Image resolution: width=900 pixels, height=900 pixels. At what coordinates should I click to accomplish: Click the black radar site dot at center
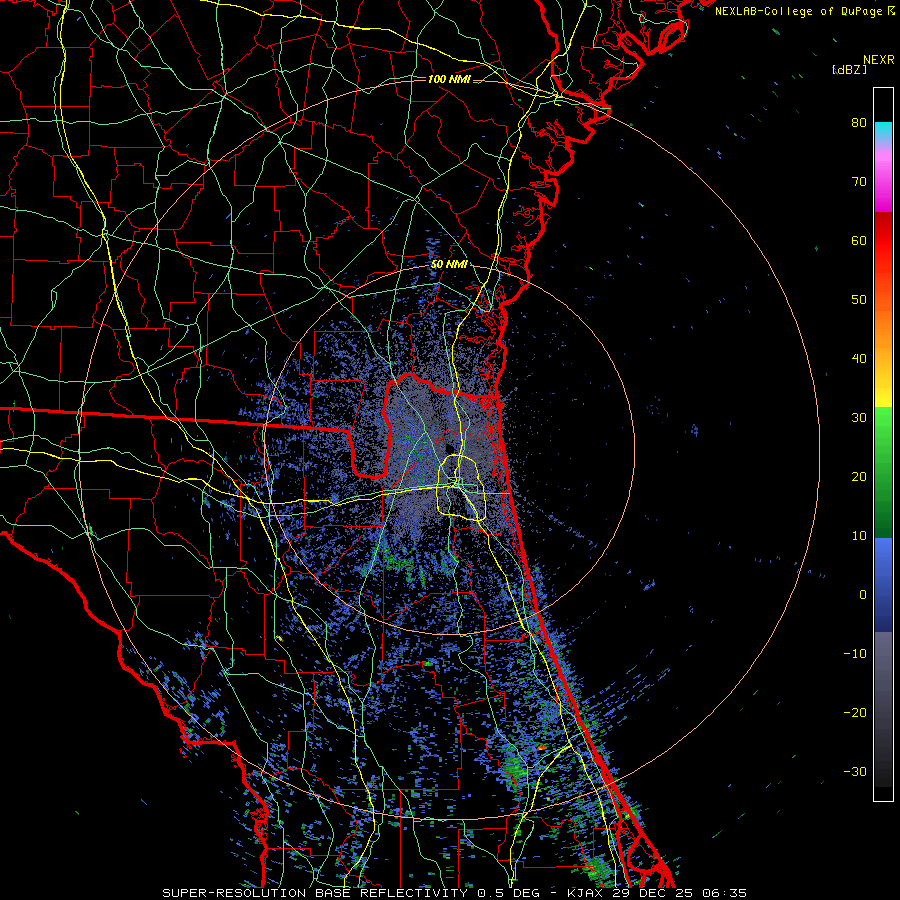tap(449, 448)
